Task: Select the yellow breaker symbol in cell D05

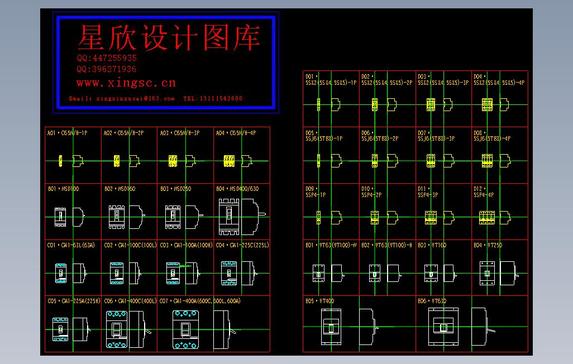Action: (319, 161)
